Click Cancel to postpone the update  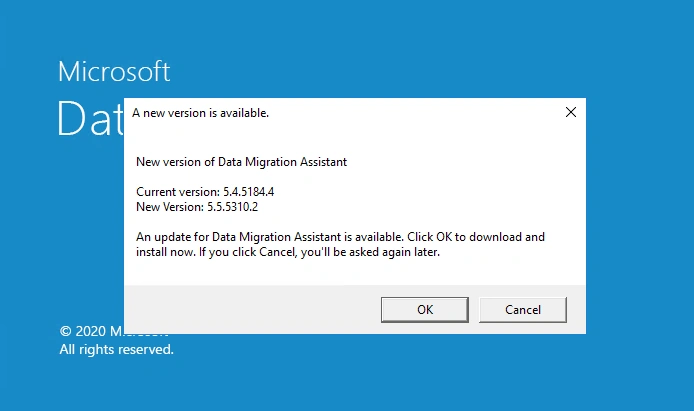coord(523,310)
